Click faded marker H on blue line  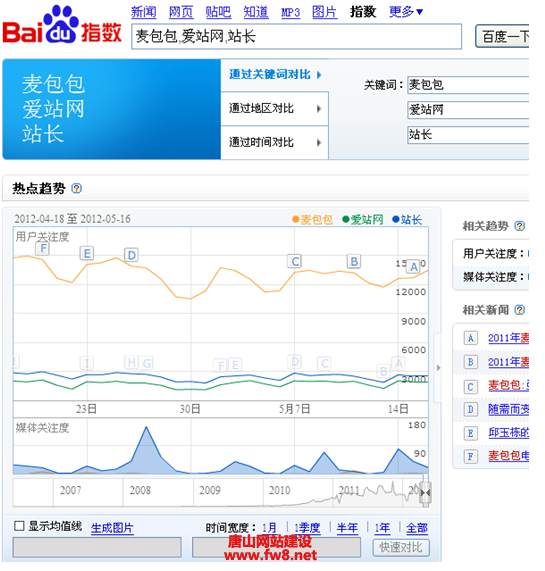131,362
